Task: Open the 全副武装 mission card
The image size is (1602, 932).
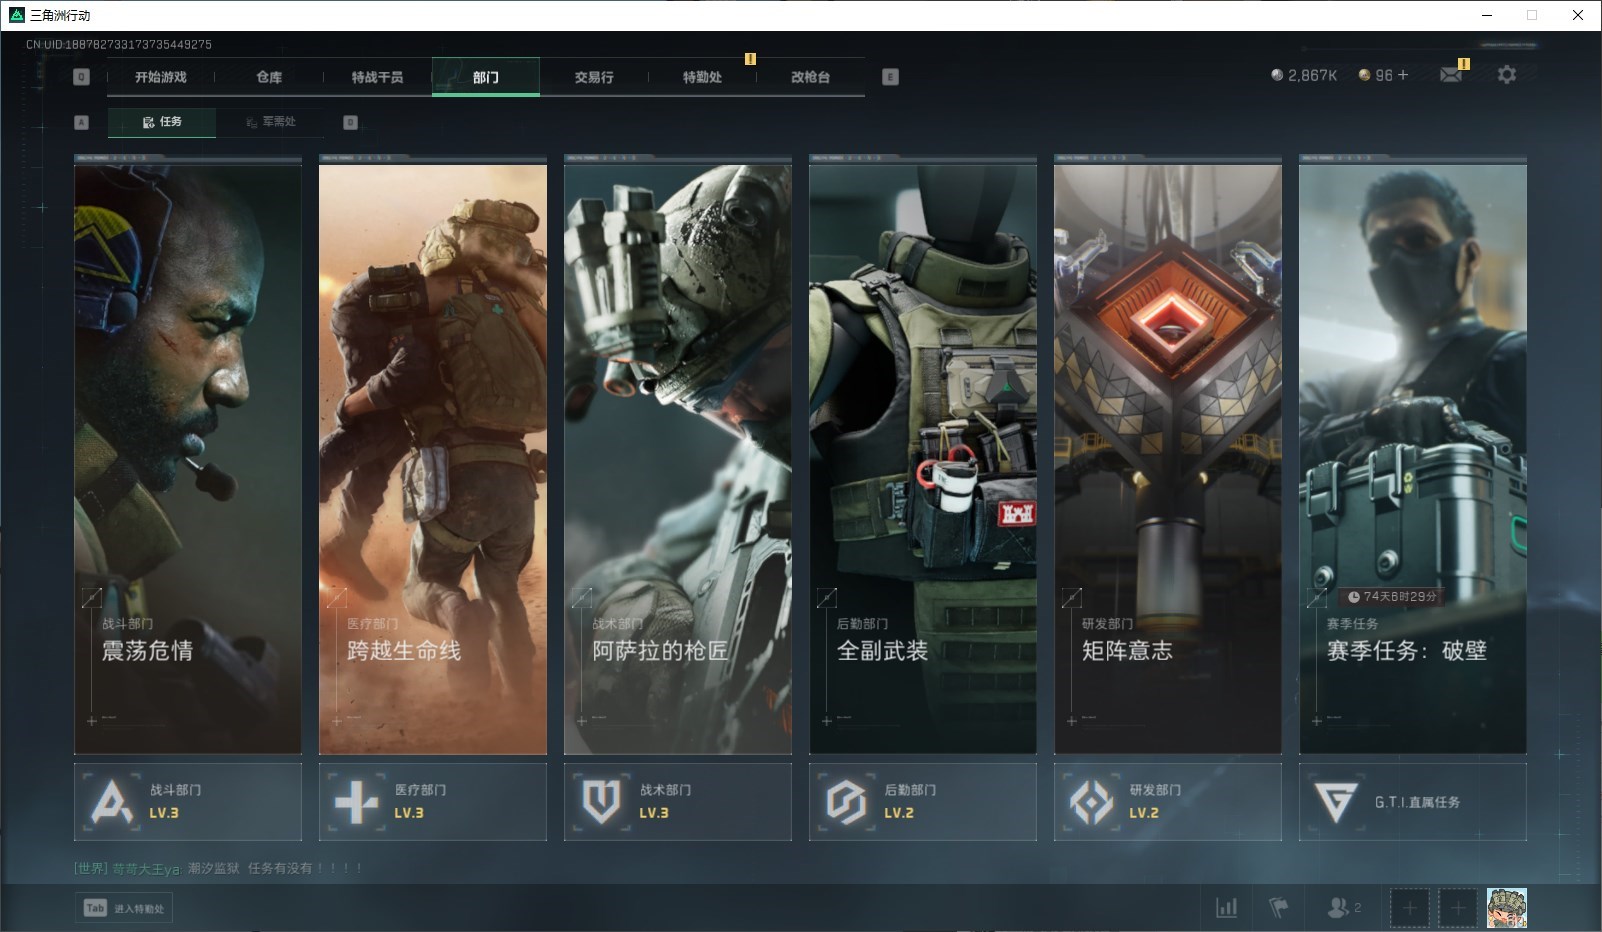Action: (x=923, y=459)
